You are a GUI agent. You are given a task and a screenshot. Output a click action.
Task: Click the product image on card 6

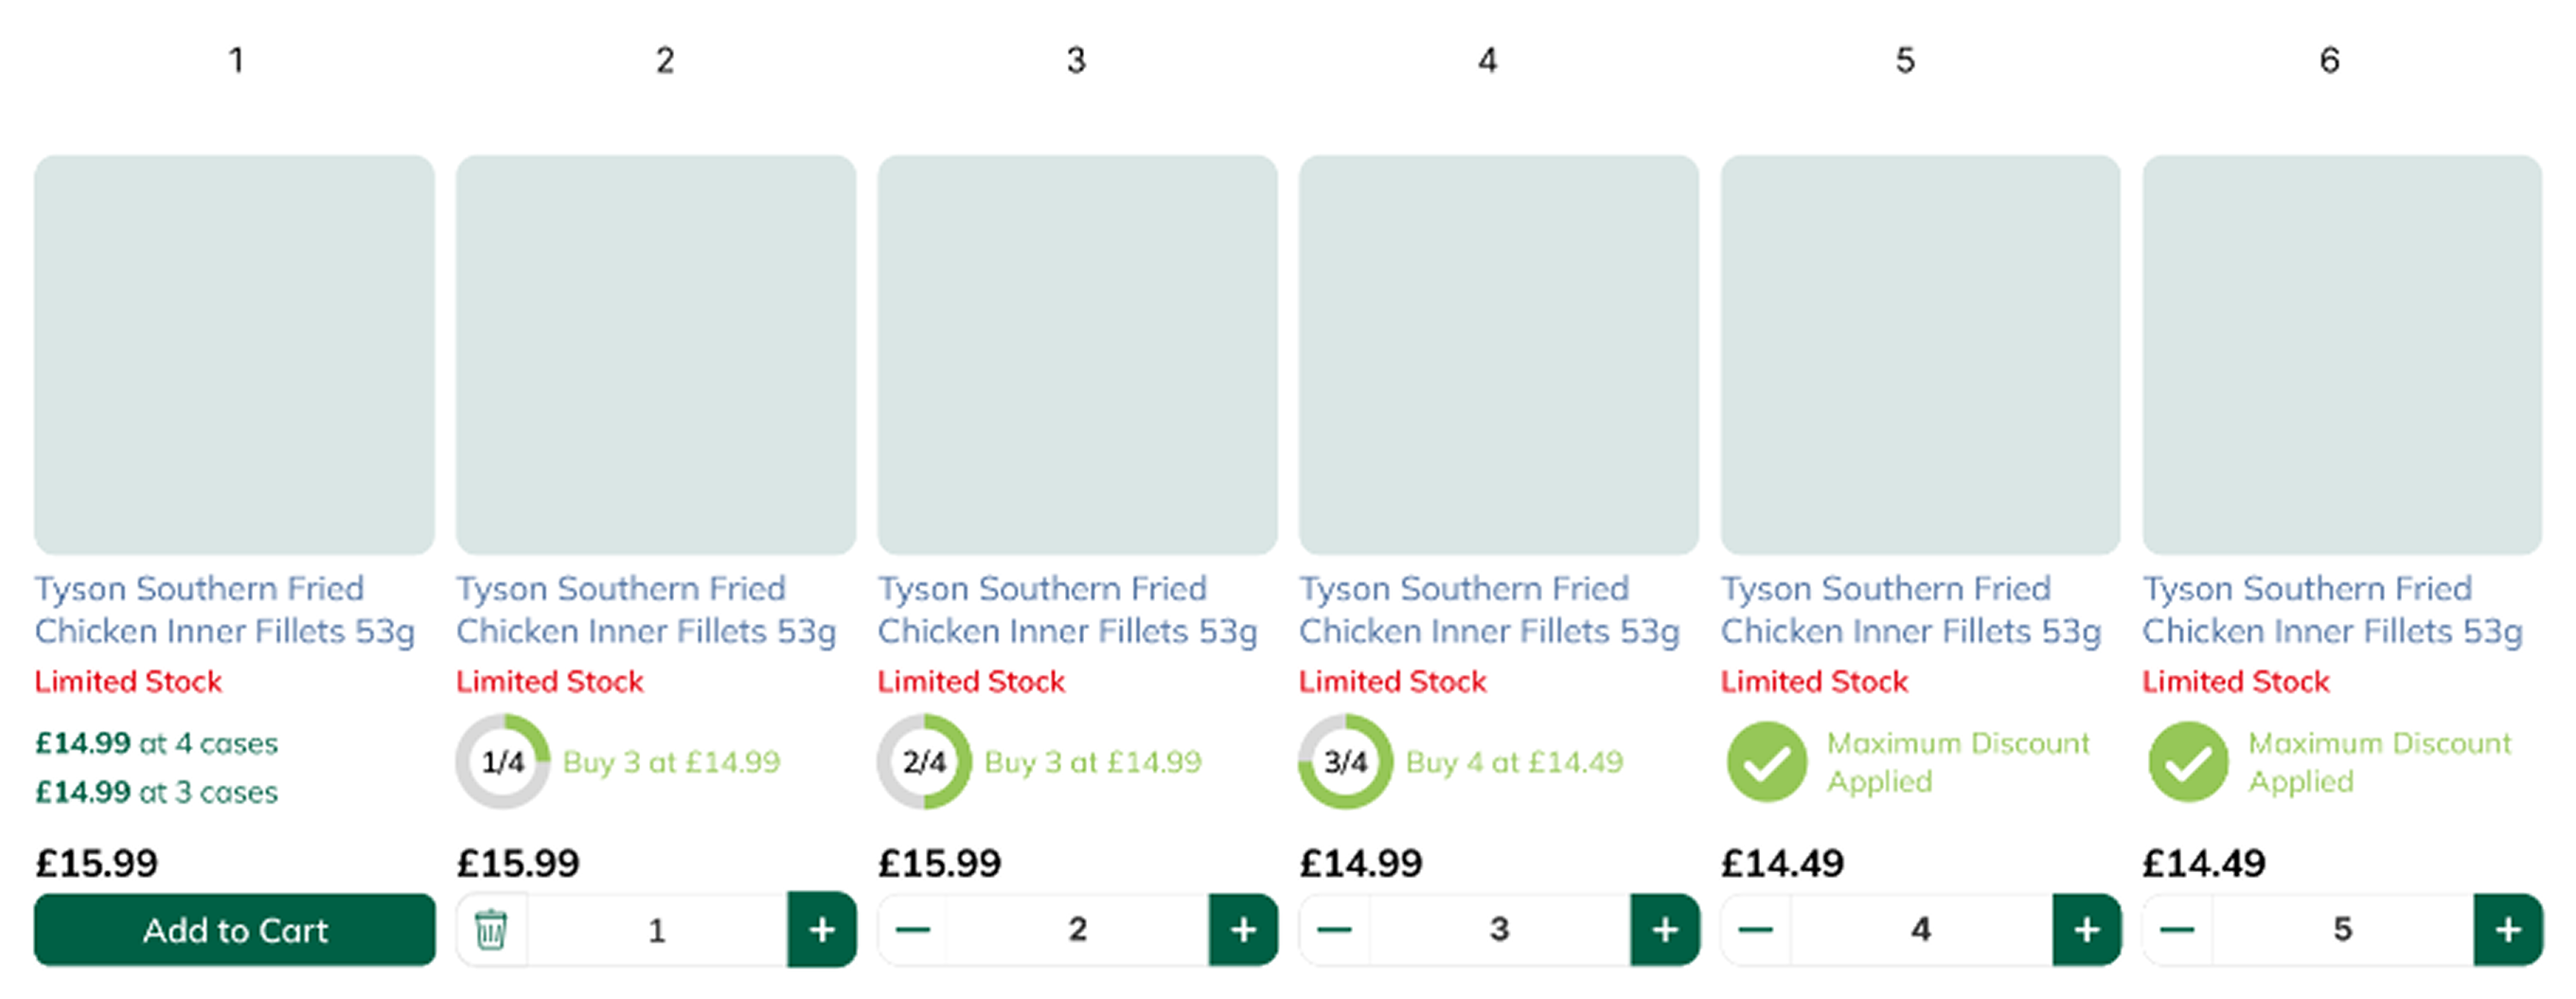pyautogui.click(x=2342, y=354)
